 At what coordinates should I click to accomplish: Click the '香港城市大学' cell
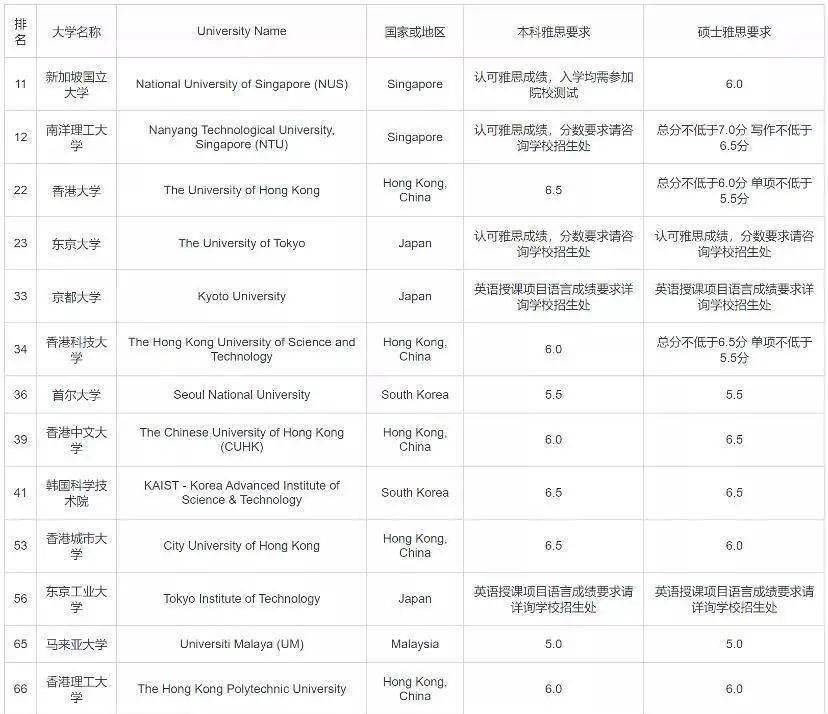[76, 546]
